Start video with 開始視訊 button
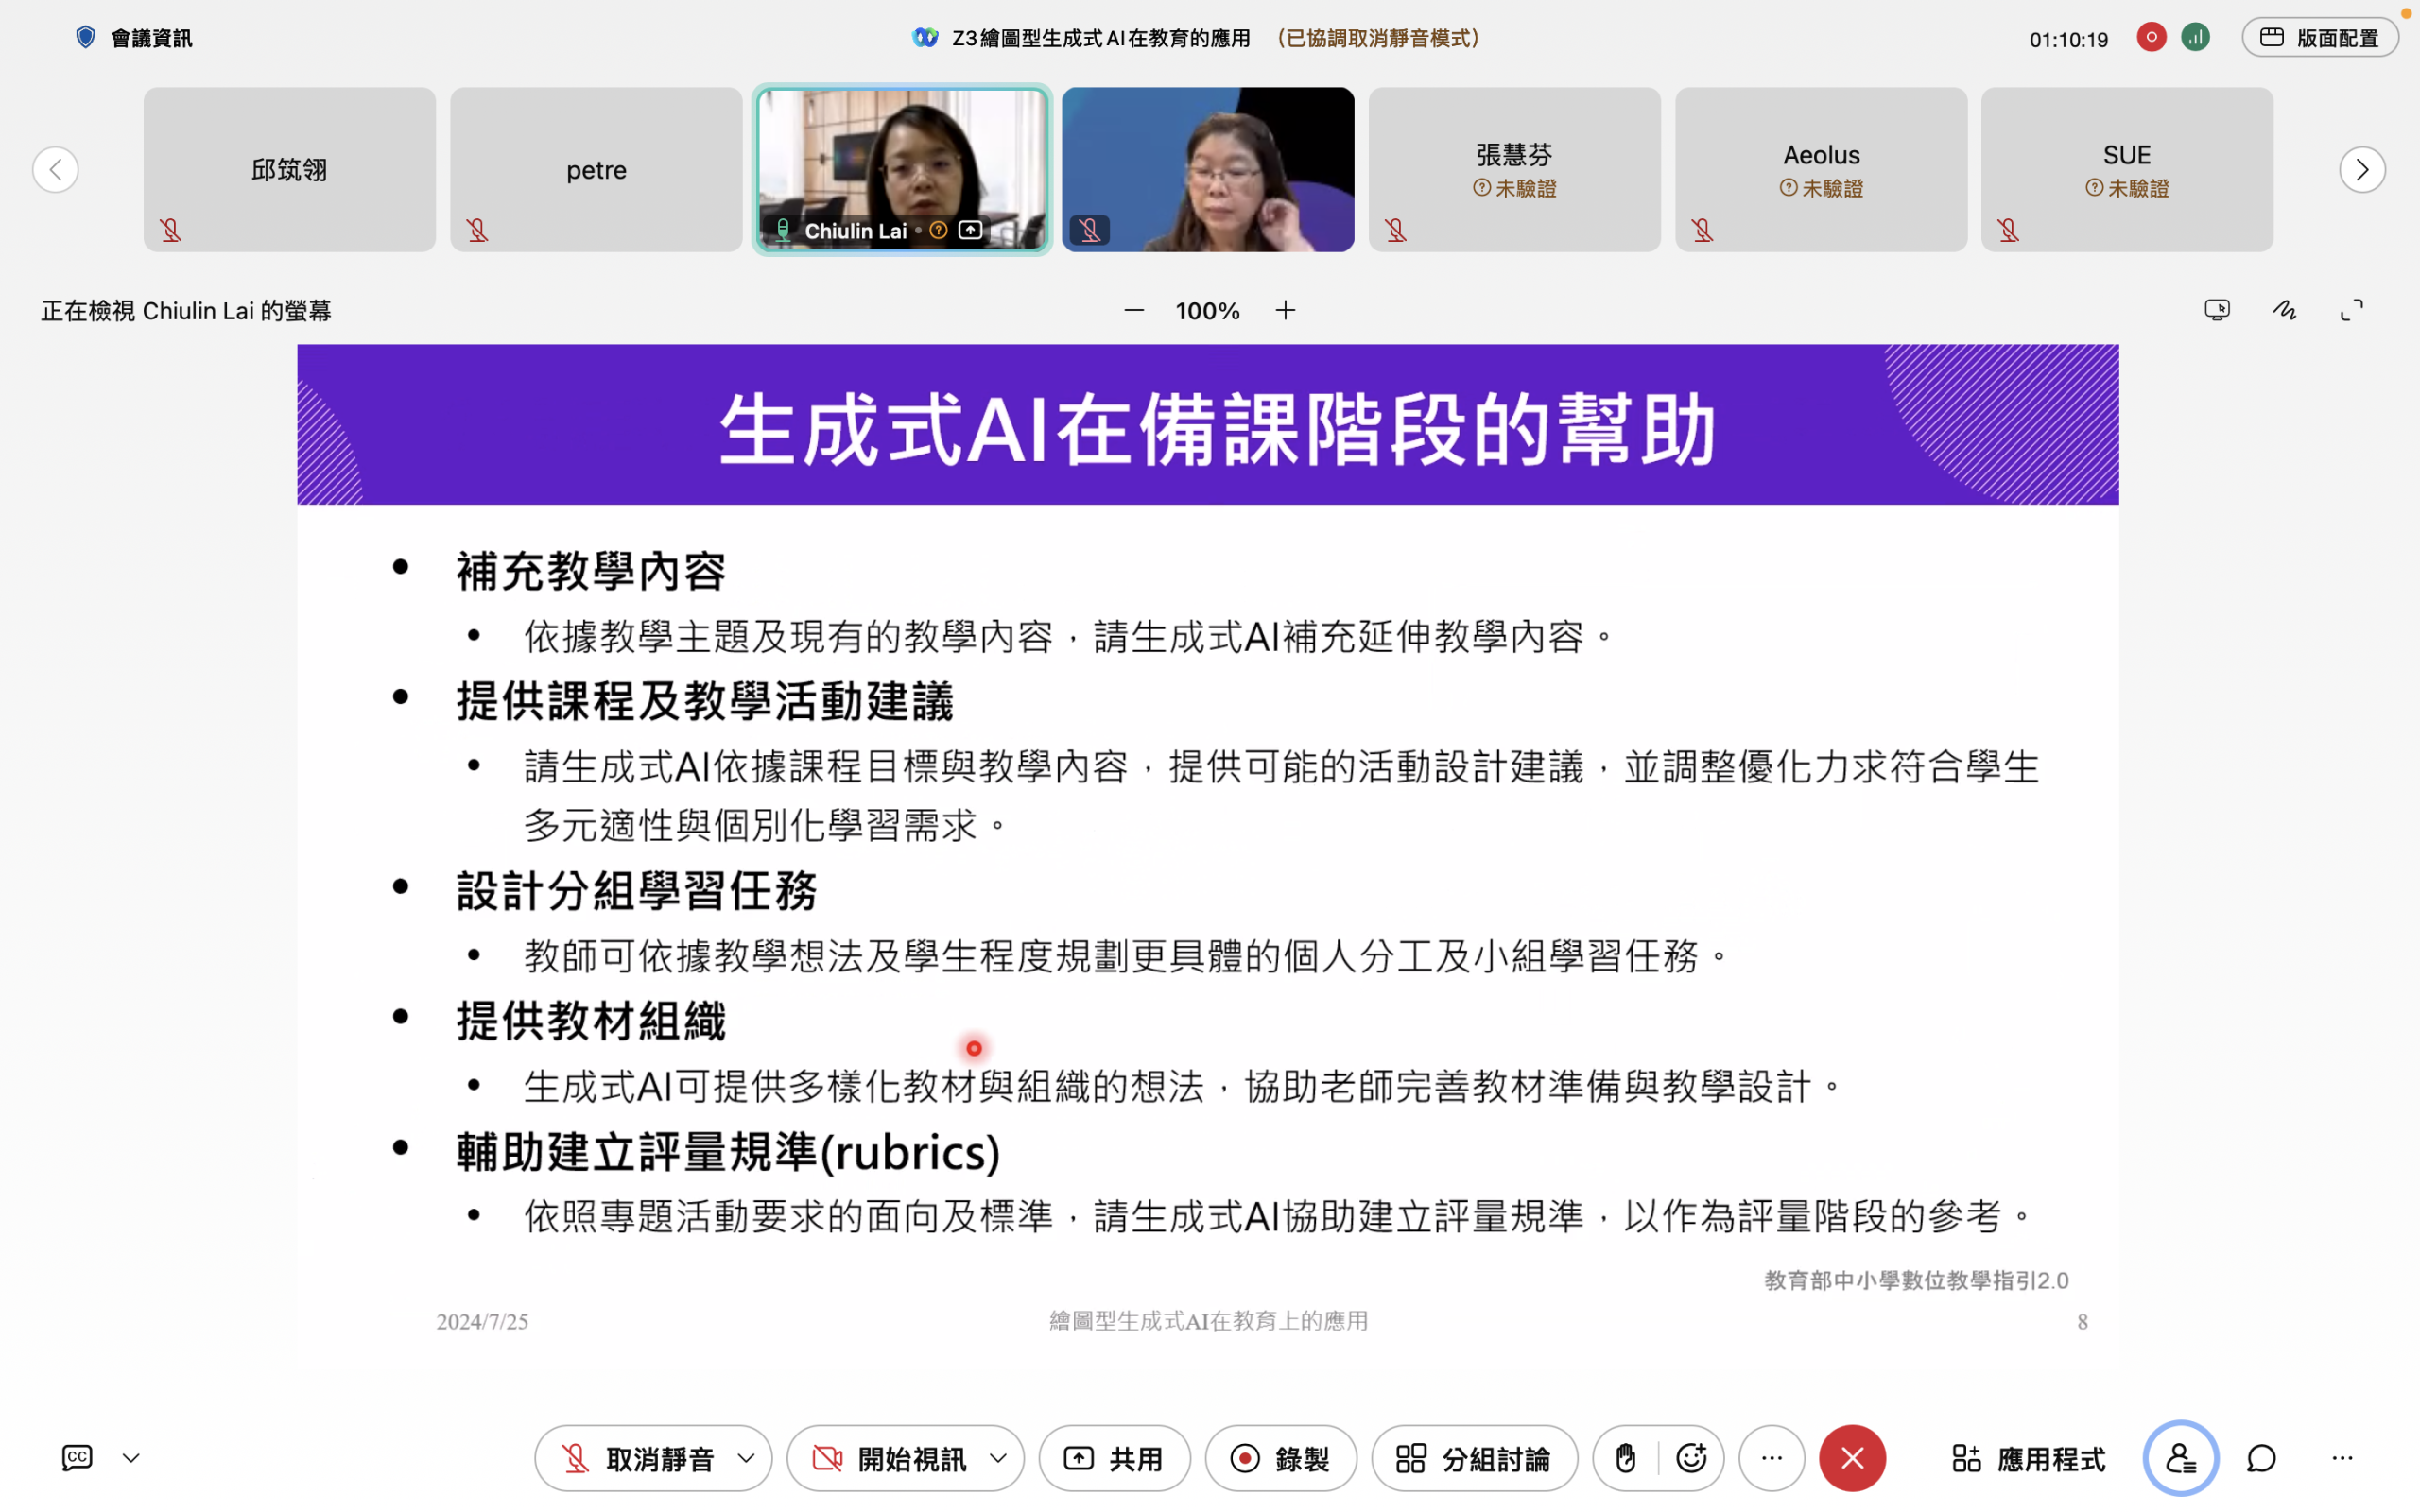The image size is (2420, 1512). point(890,1458)
